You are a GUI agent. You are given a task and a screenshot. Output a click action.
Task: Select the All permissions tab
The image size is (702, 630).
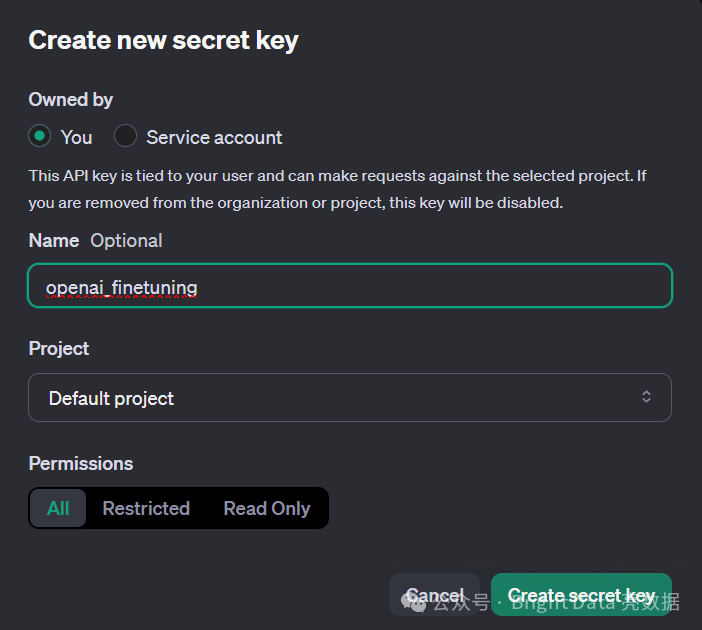(x=58, y=508)
